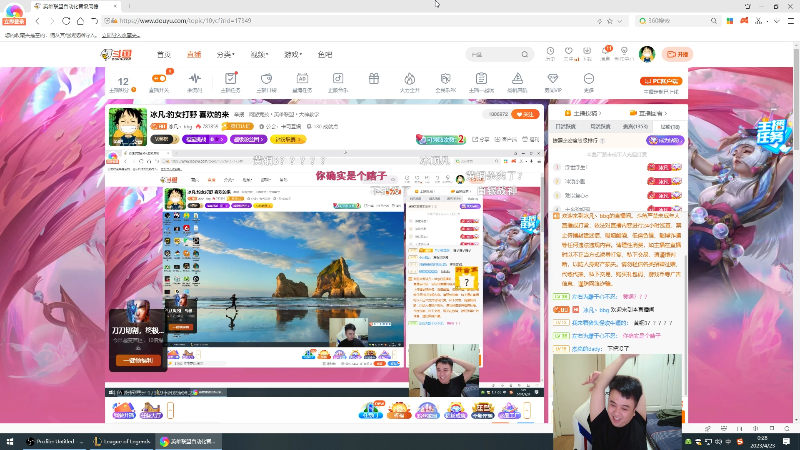
Task: Reload the page with the refresh icon
Action: coord(66,21)
